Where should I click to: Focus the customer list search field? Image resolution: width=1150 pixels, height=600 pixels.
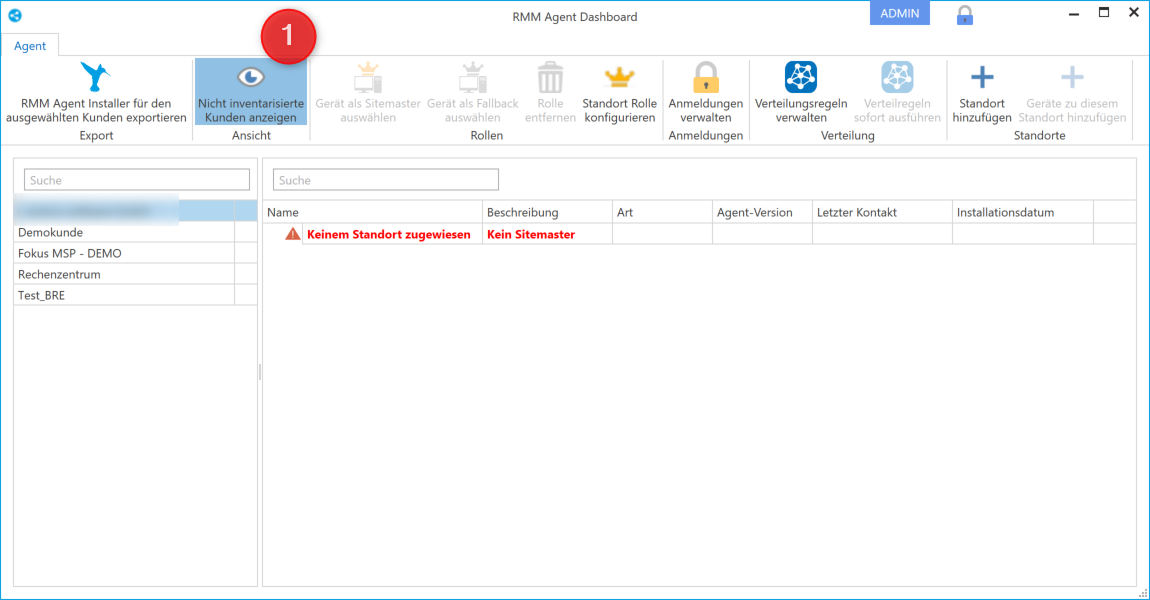coord(137,180)
